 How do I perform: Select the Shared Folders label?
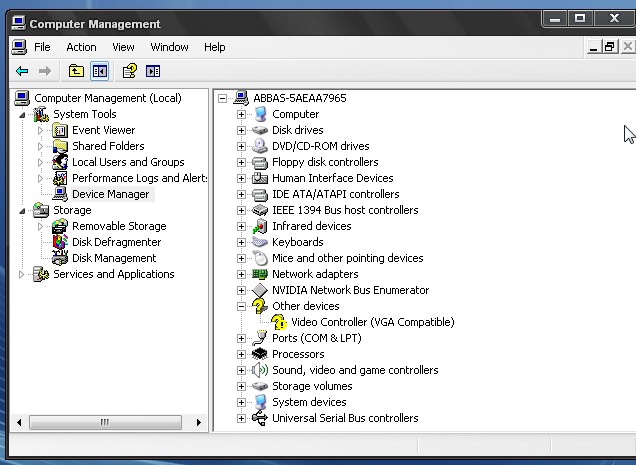pyautogui.click(x=108, y=146)
